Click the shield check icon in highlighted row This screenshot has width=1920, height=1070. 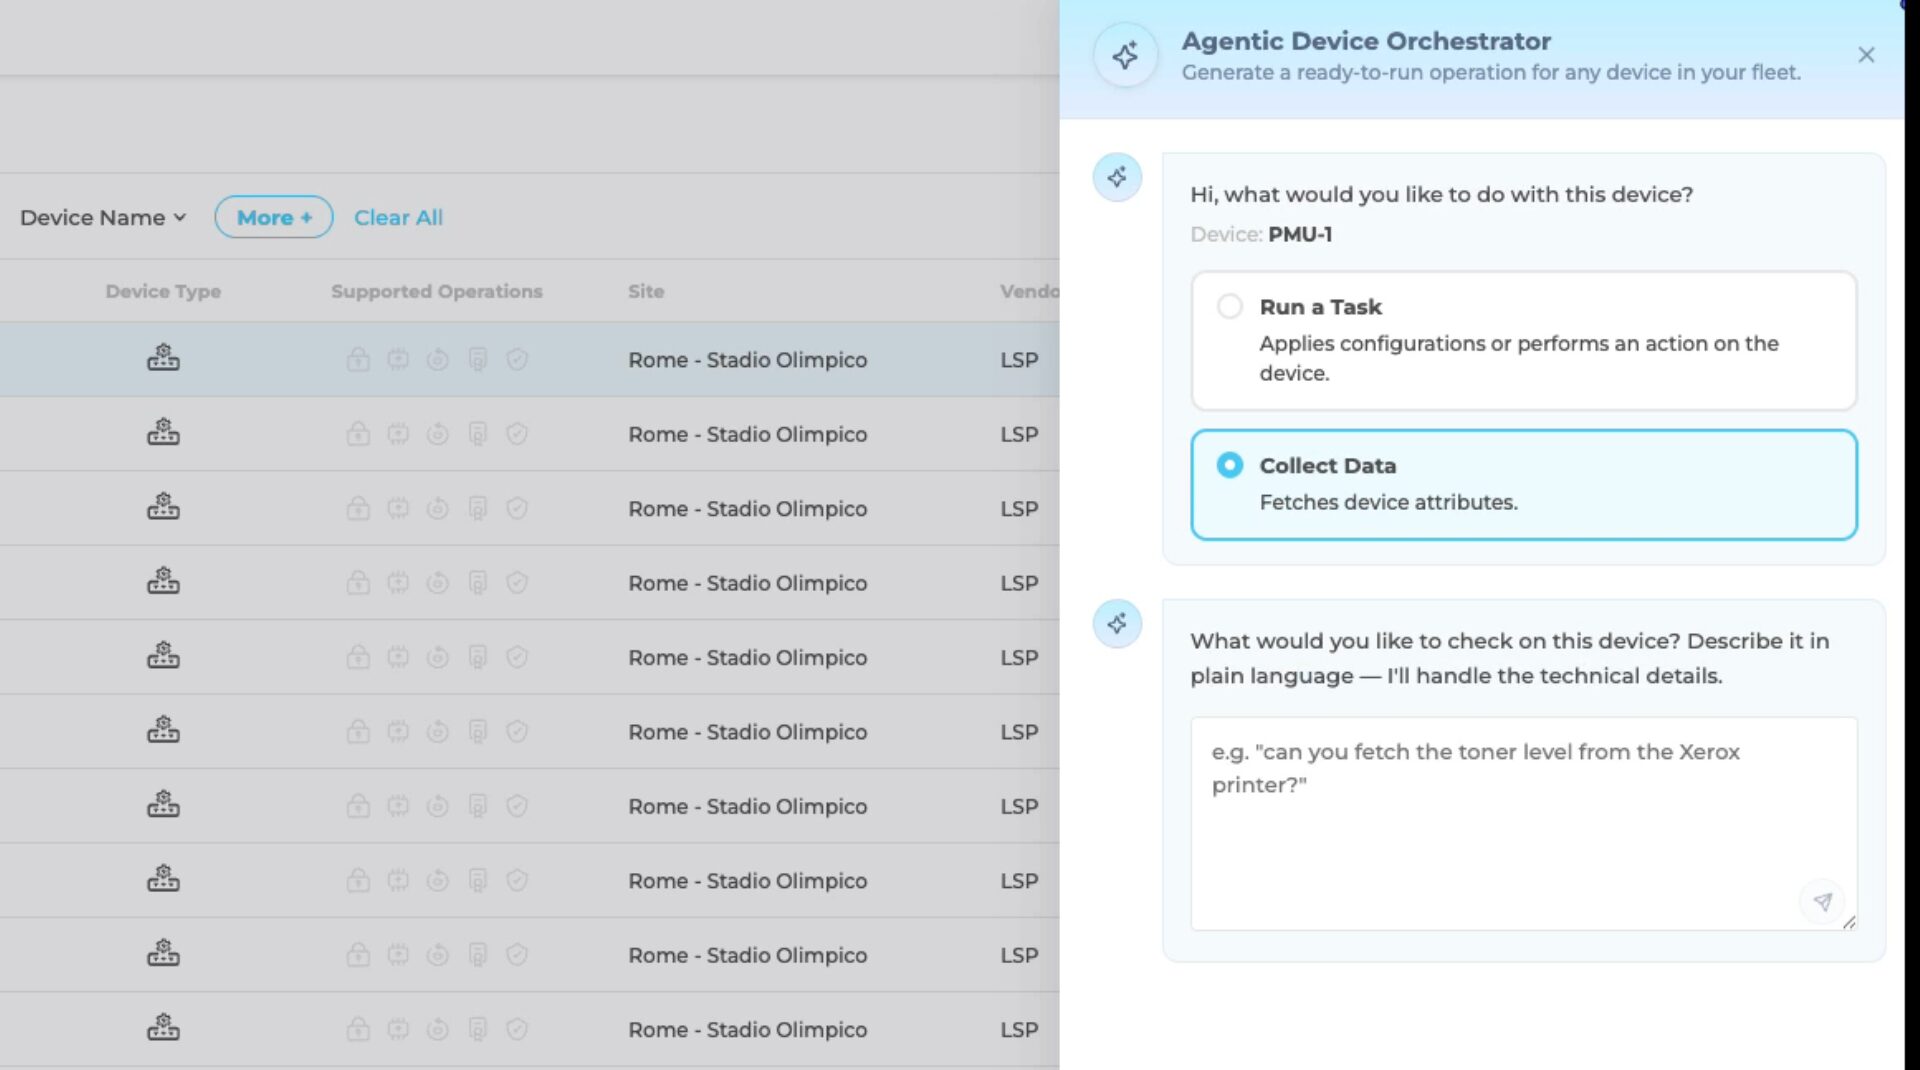517,359
